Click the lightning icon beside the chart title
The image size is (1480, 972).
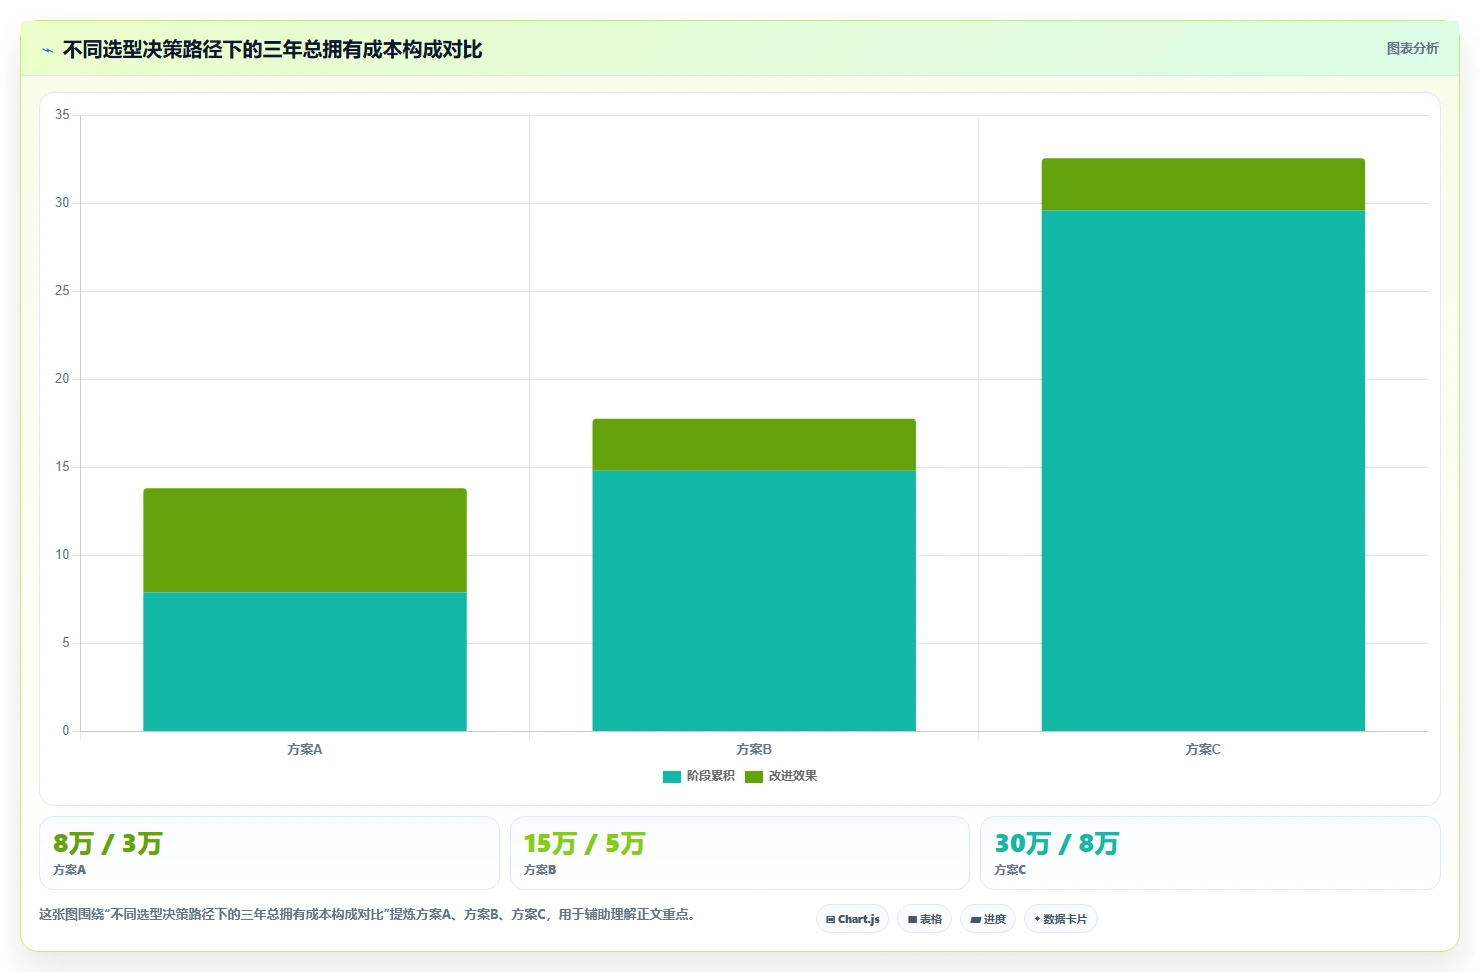[47, 50]
